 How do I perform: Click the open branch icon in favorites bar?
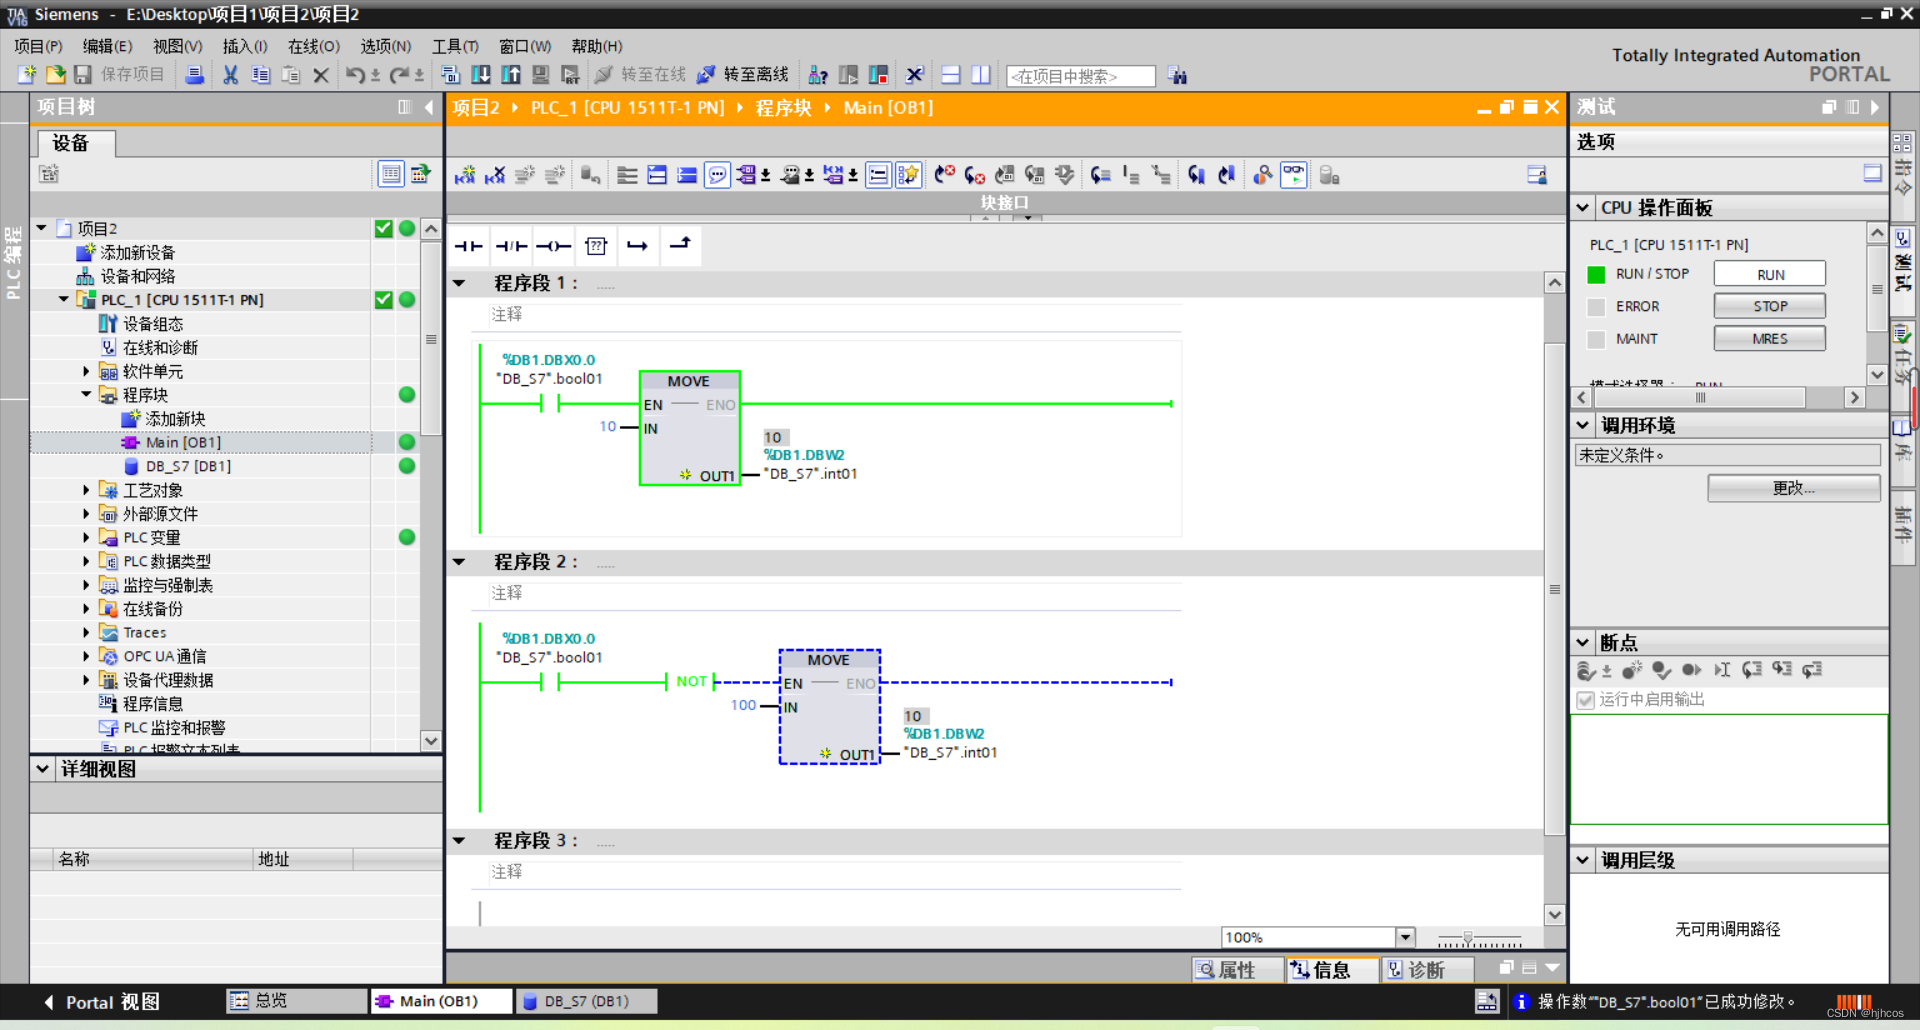[x=637, y=246]
